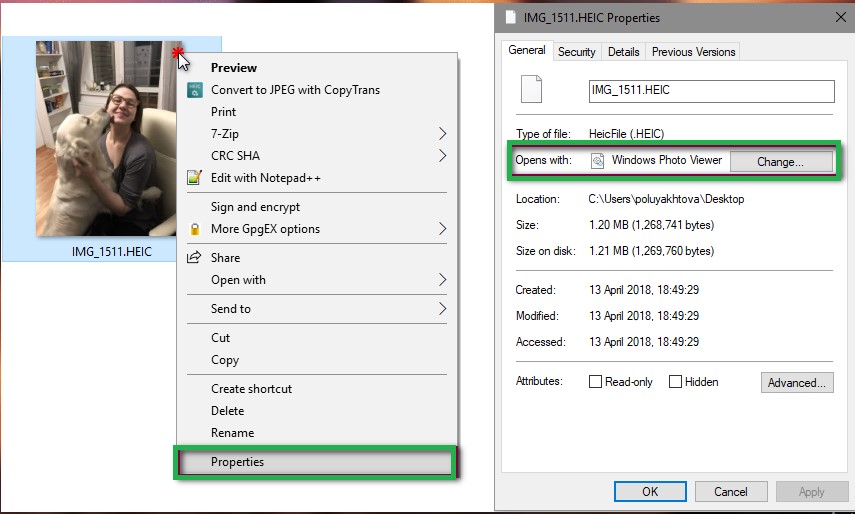The image size is (855, 514).
Task: Click the blank file icon beside filename field
Action: pos(531,91)
